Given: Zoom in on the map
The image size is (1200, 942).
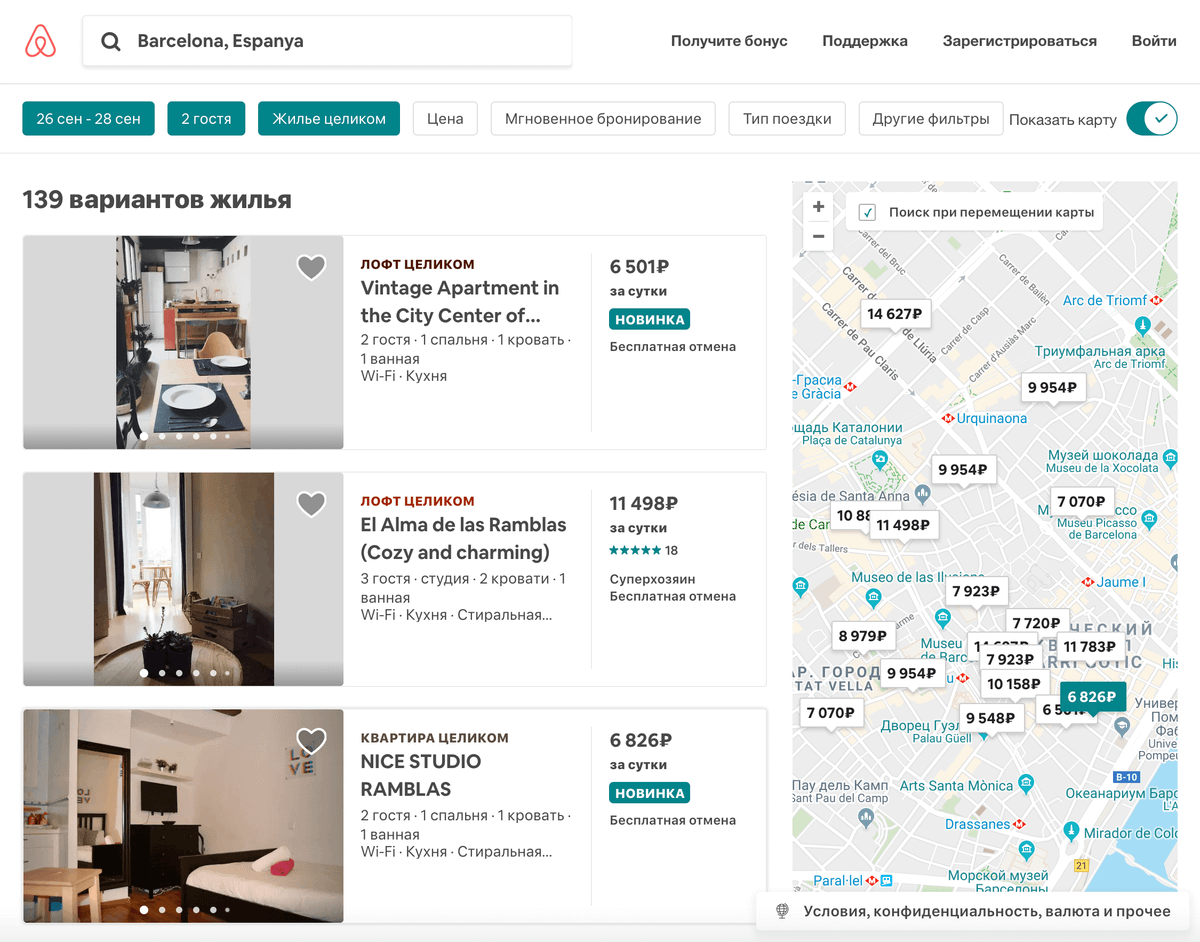Looking at the screenshot, I should (818, 207).
